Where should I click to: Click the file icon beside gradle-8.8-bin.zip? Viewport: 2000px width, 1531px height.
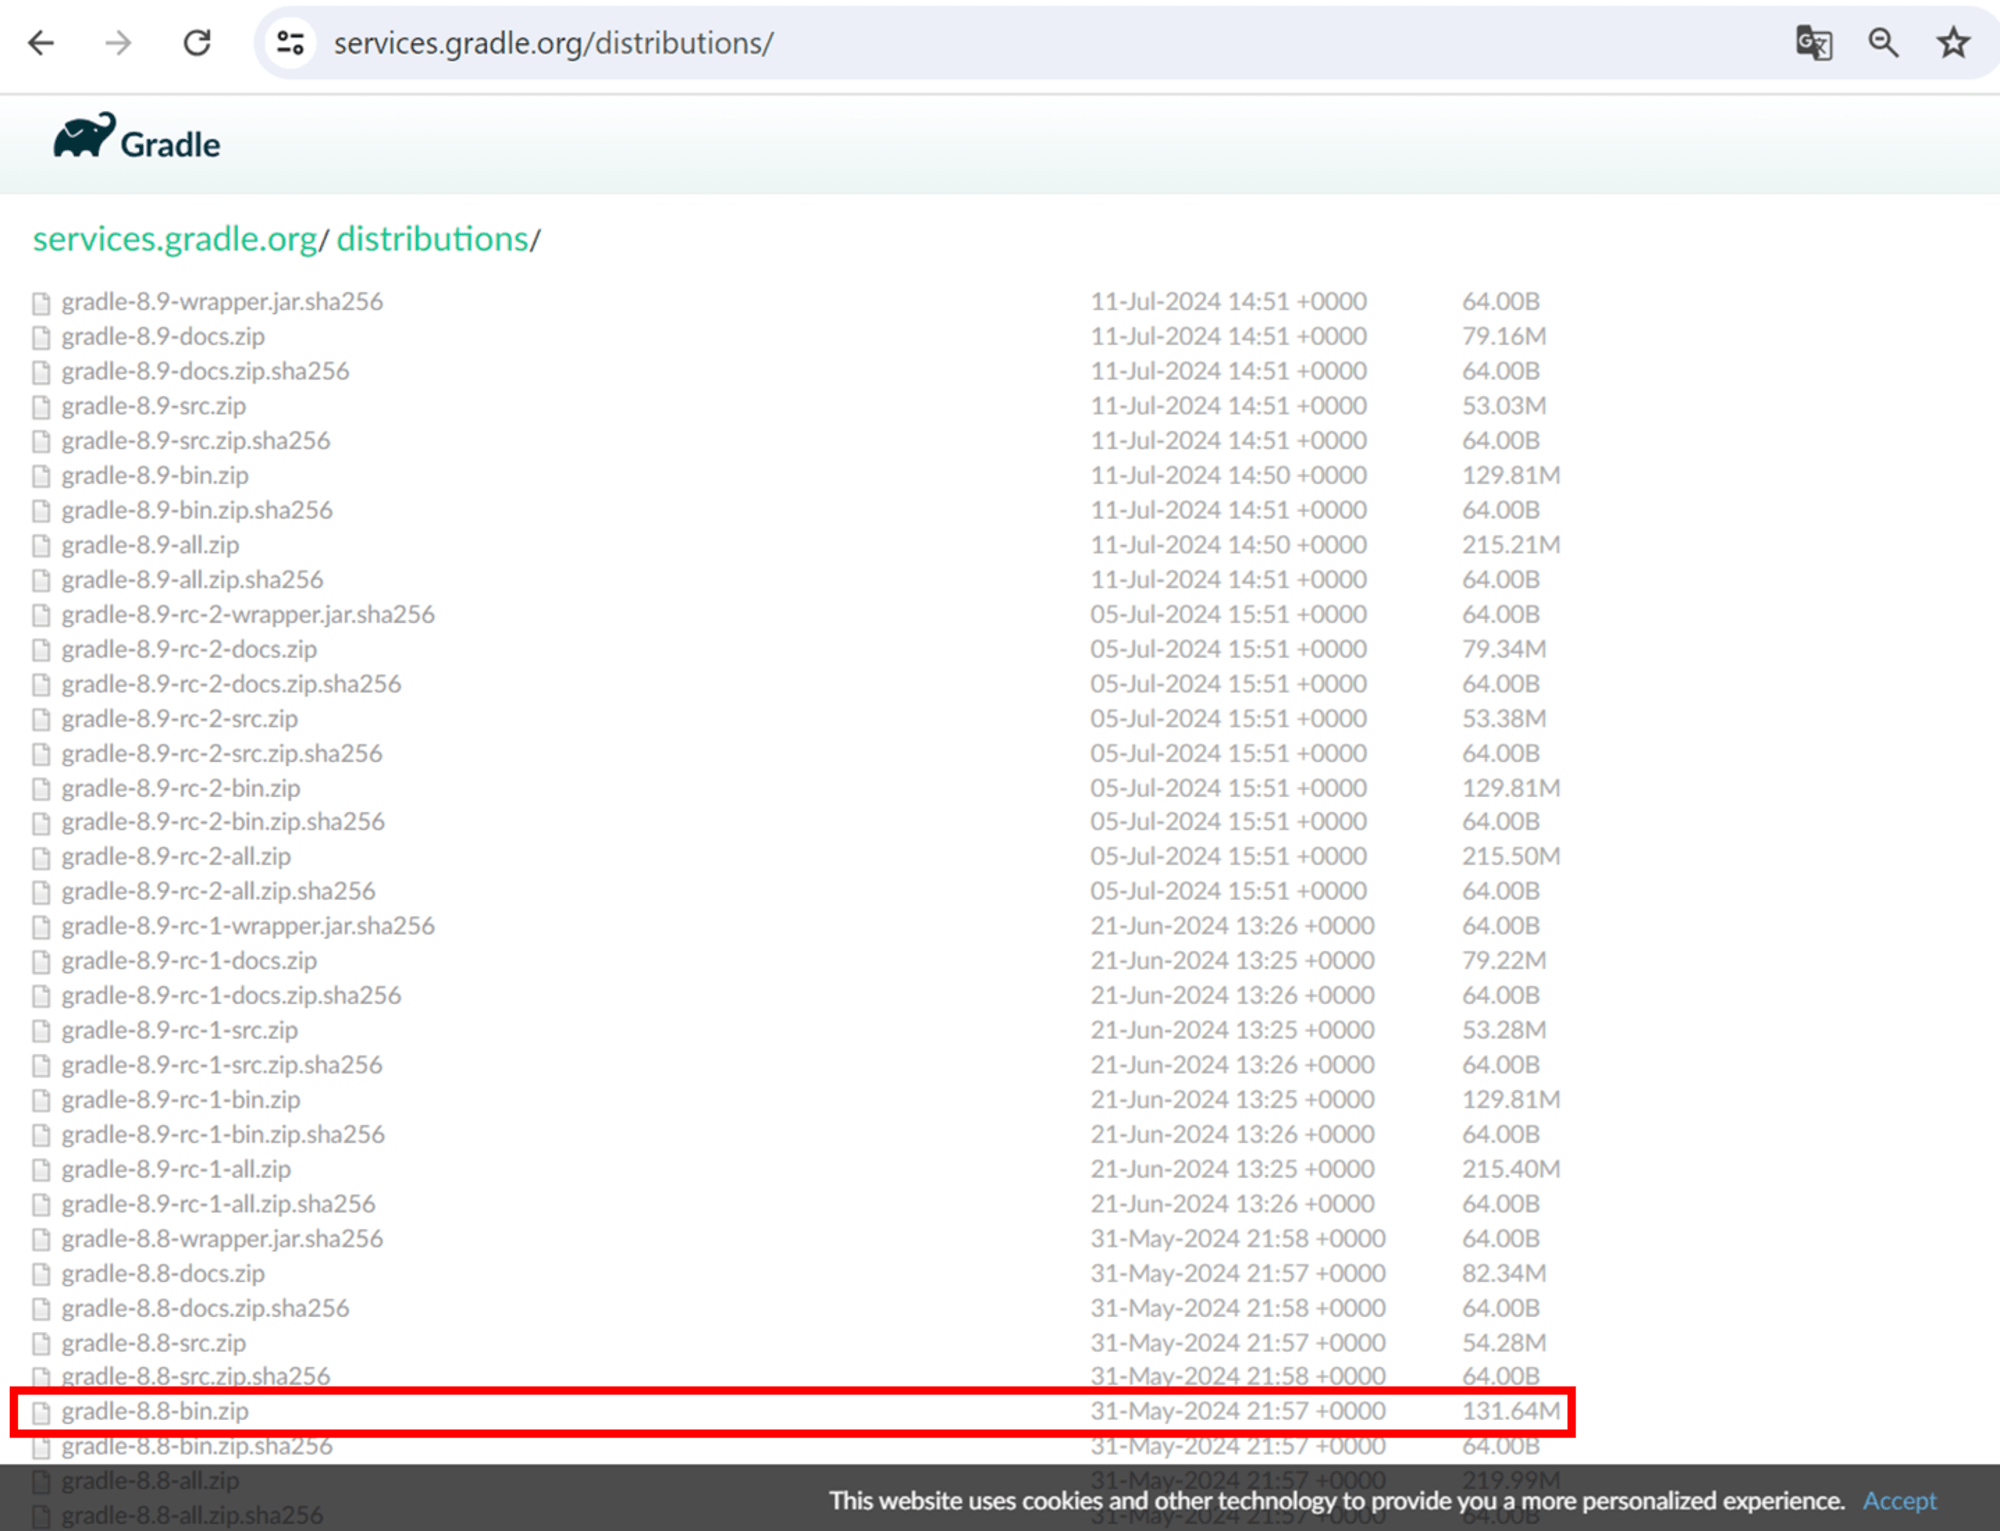coord(41,1412)
